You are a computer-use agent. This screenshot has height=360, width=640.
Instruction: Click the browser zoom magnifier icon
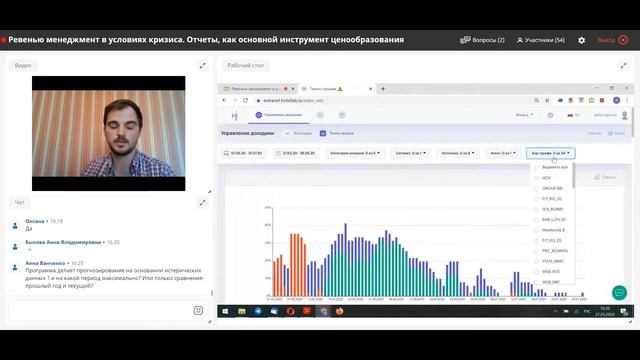536,100
